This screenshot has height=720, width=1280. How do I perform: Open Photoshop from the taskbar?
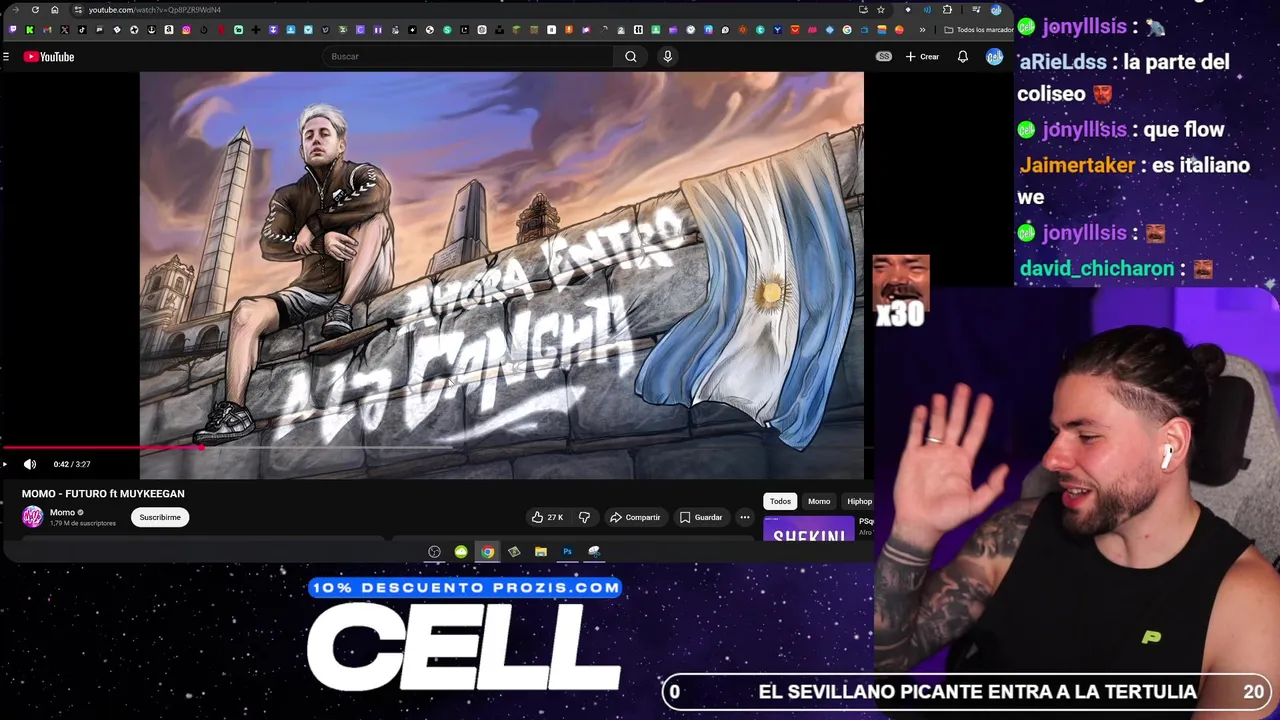click(x=567, y=552)
